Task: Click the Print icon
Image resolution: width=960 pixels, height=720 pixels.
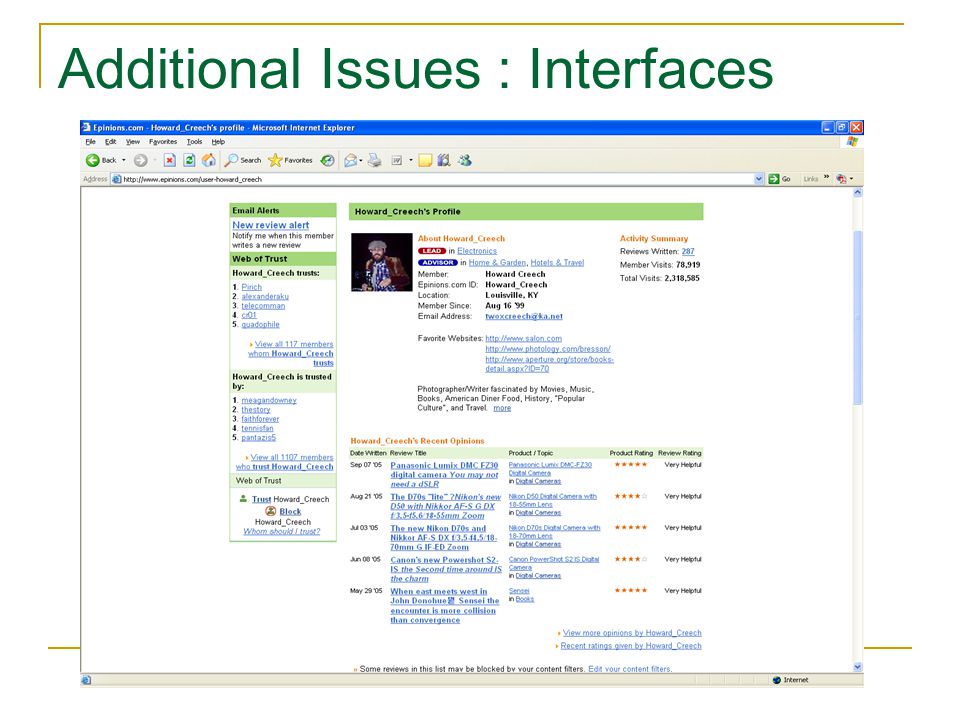Action: 375,160
